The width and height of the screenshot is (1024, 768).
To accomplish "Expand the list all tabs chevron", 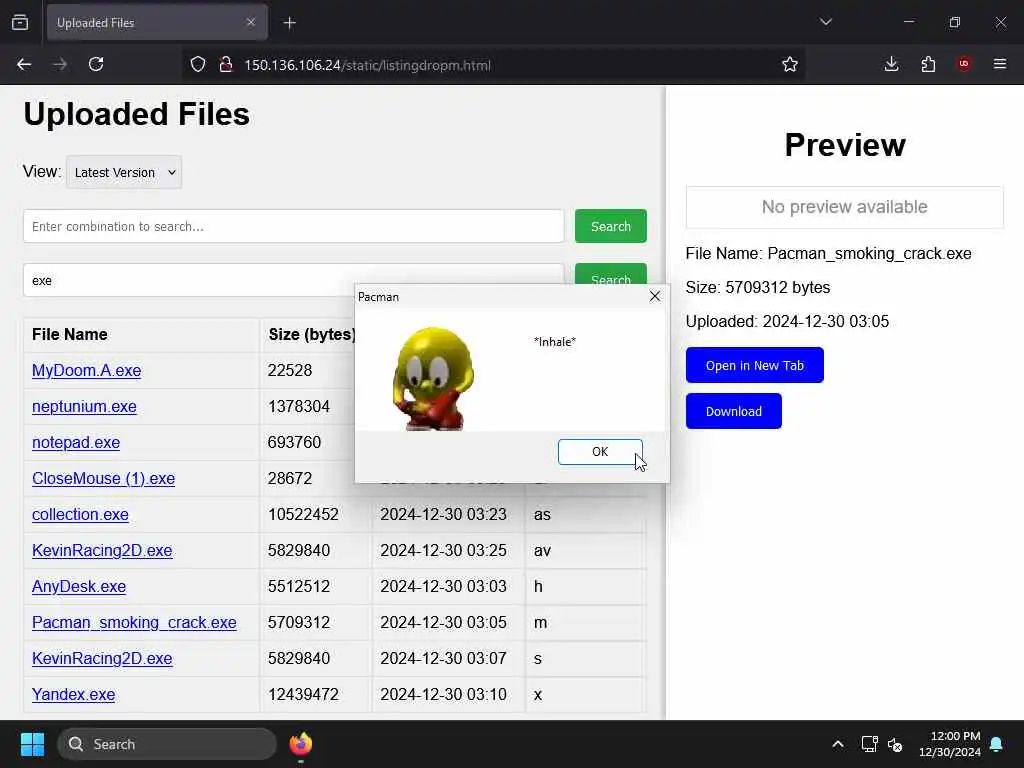I will (826, 22).
